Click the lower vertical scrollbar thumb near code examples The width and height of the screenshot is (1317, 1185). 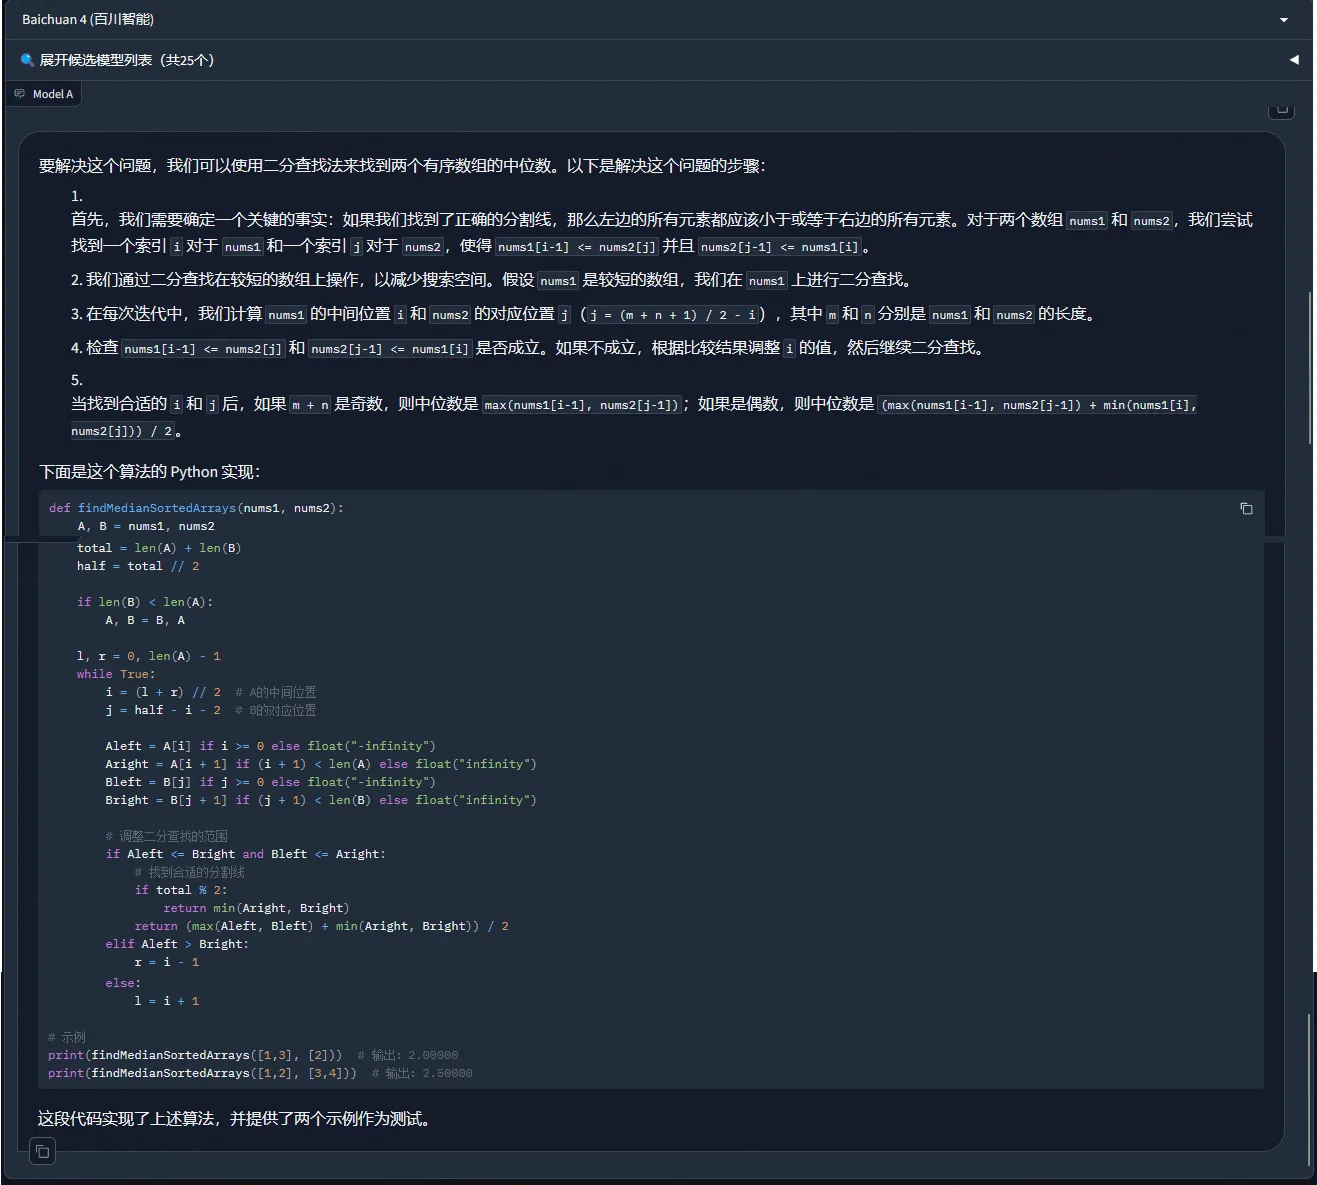(x=1309, y=1088)
